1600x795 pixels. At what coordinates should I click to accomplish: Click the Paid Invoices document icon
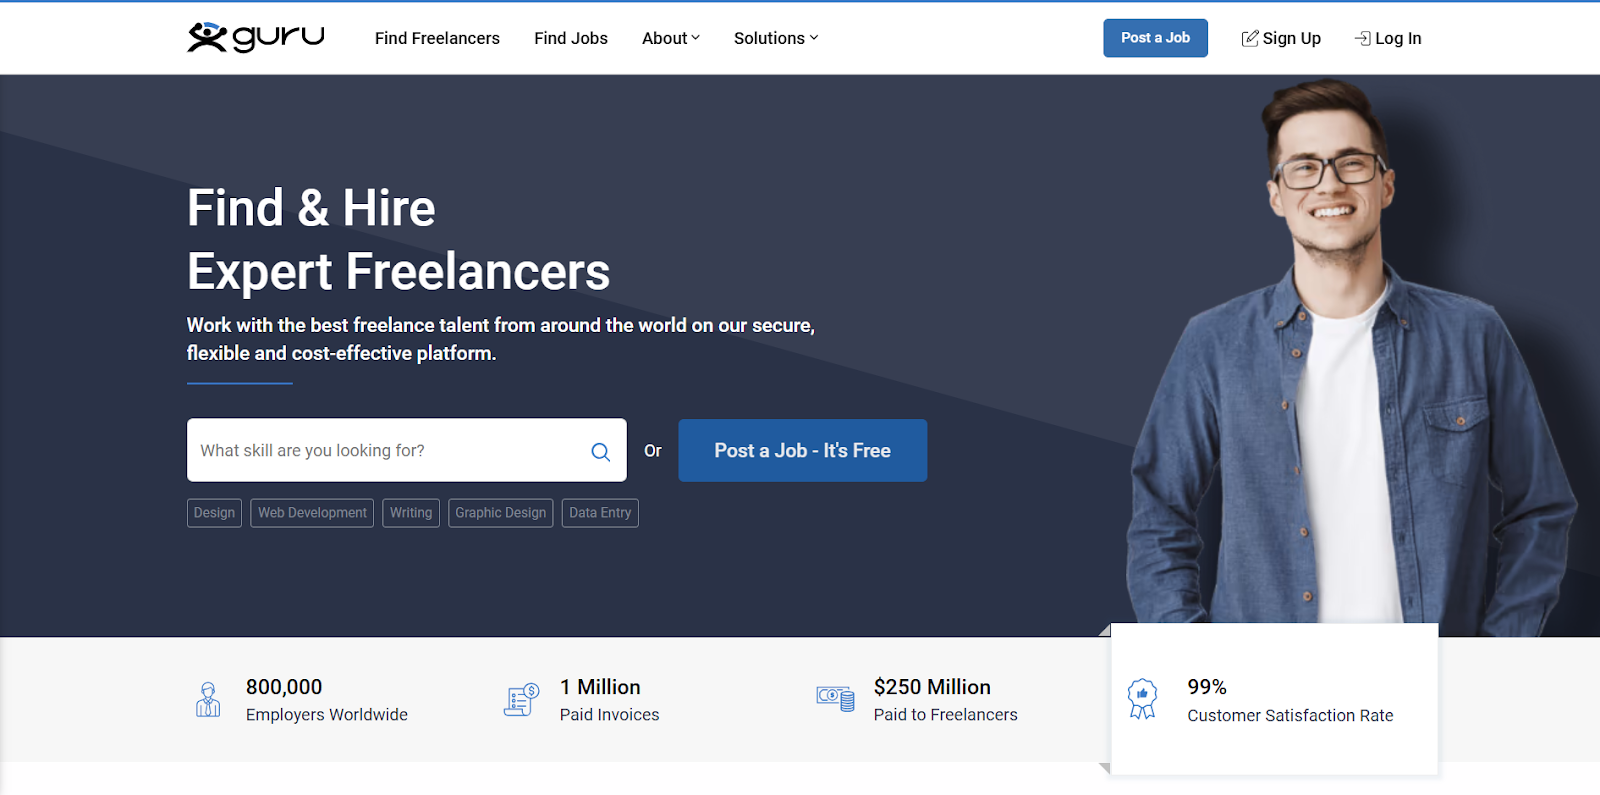(x=521, y=699)
